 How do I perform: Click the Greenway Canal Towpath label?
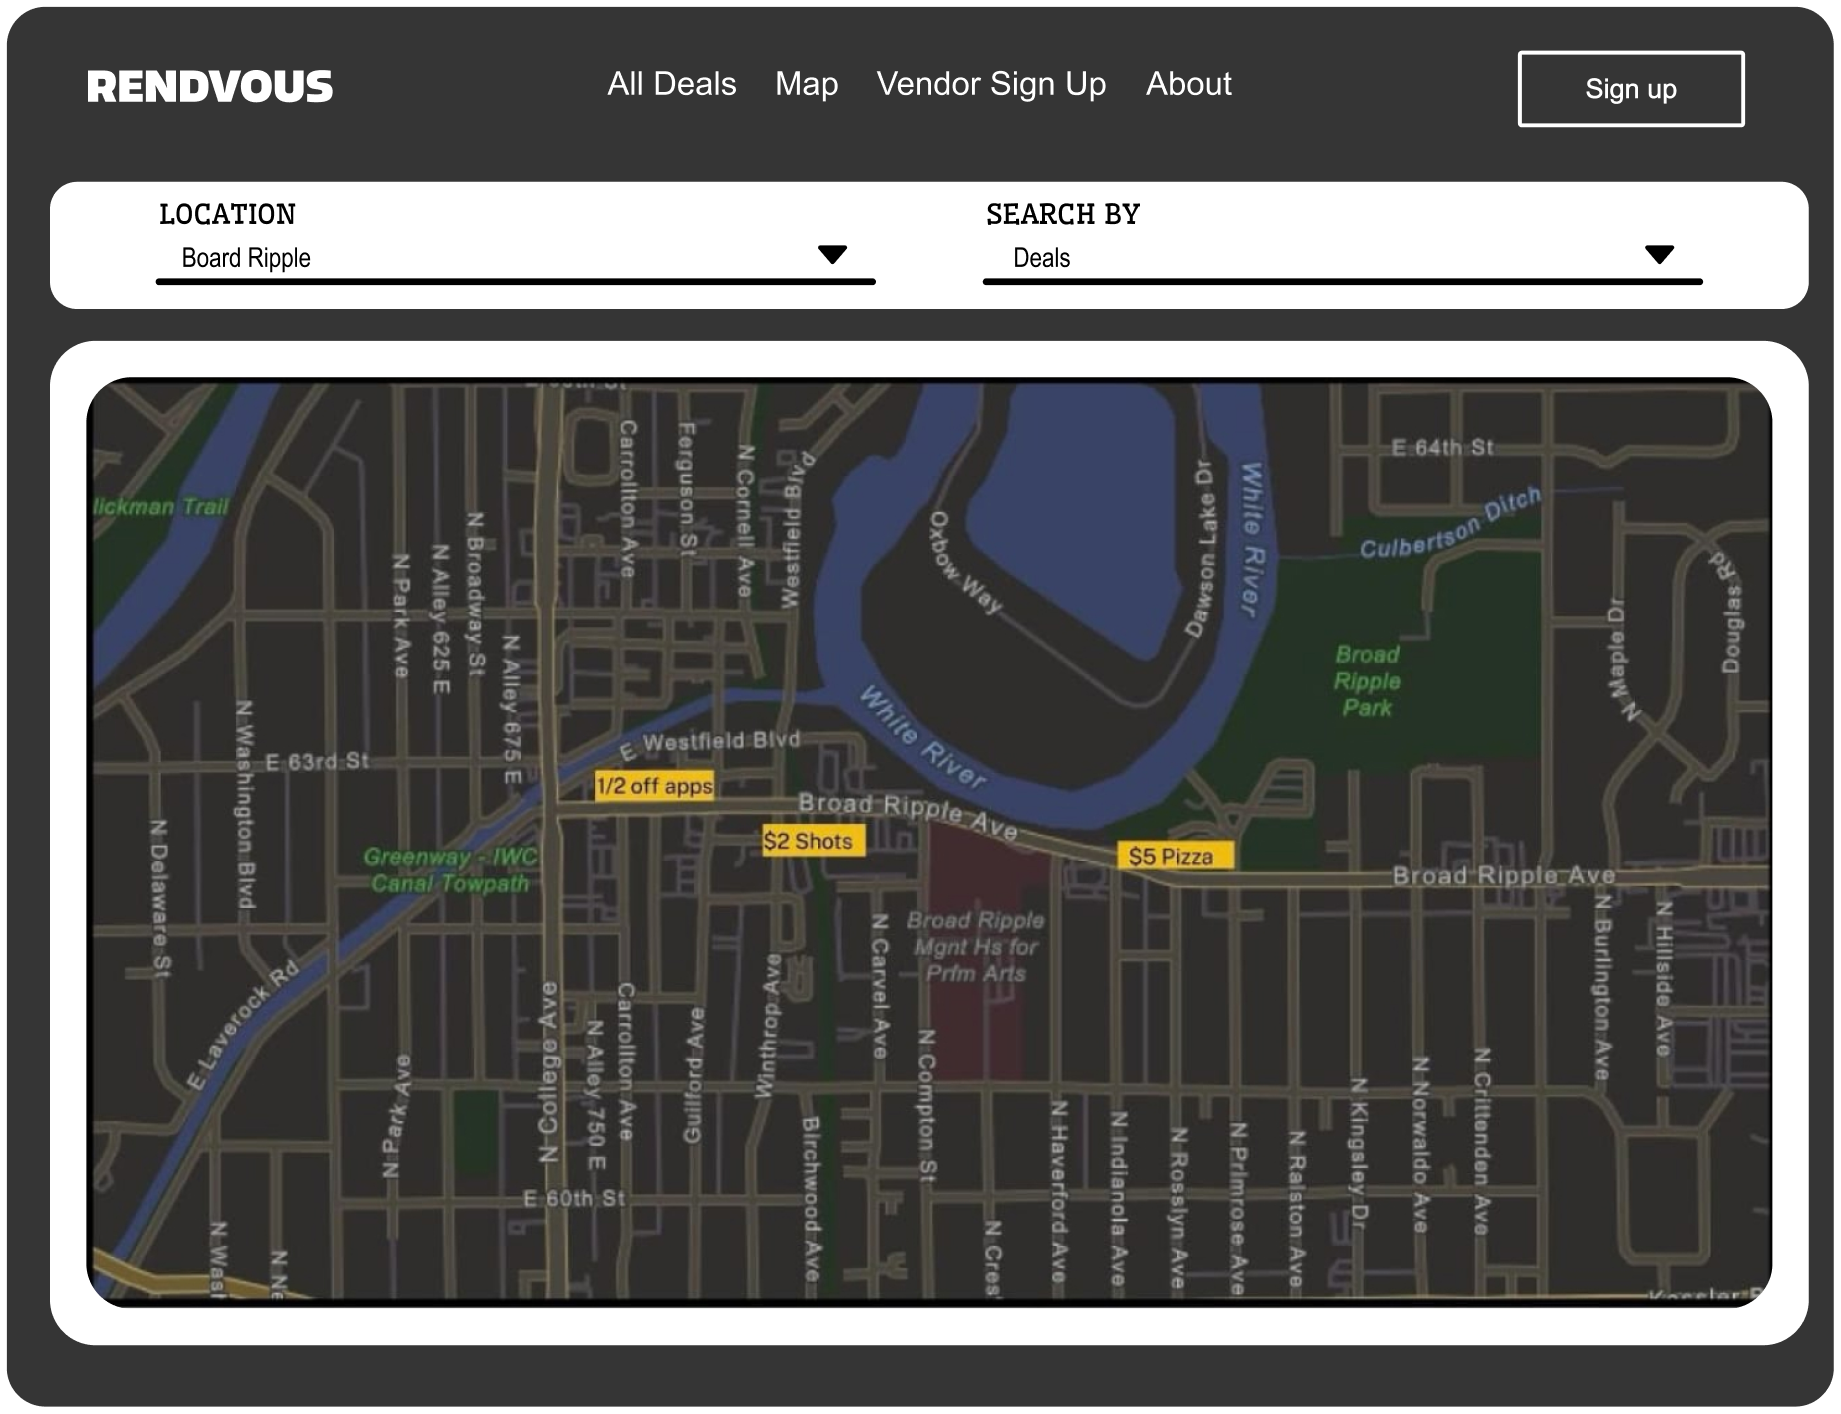coord(450,870)
